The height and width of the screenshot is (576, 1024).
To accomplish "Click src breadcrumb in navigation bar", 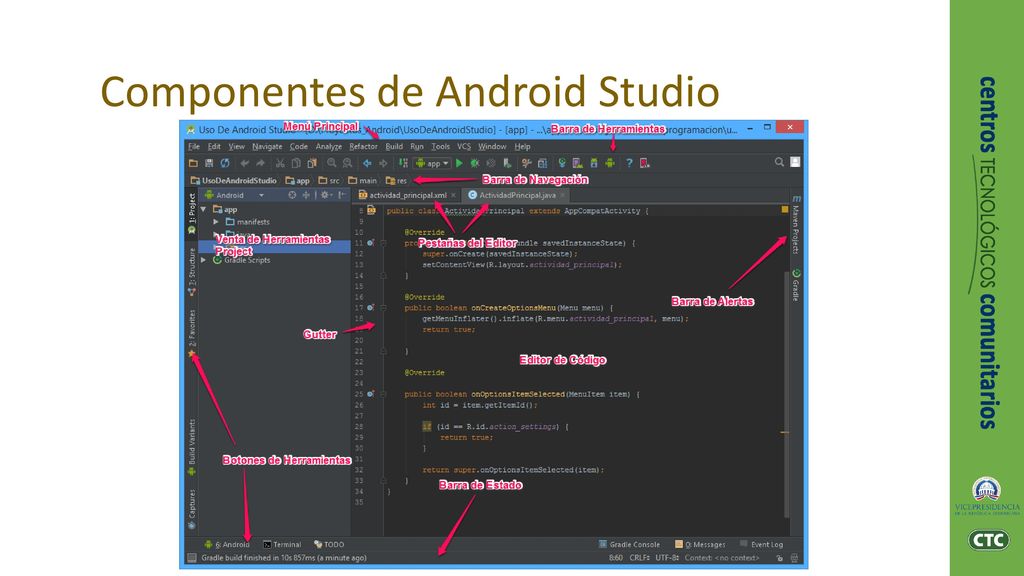I will pyautogui.click(x=329, y=180).
